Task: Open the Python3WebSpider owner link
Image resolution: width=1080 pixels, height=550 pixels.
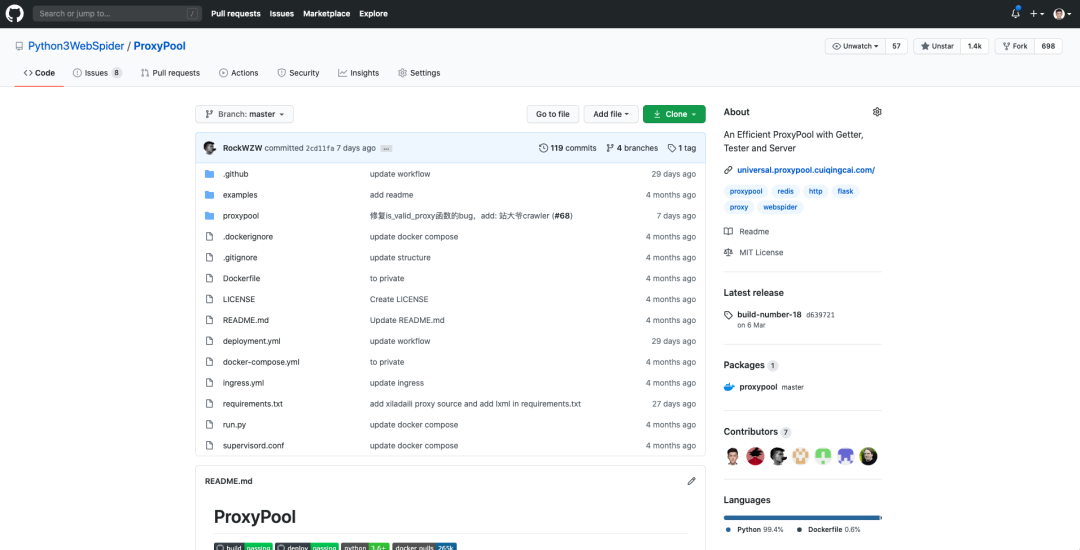Action: pyautogui.click(x=76, y=46)
